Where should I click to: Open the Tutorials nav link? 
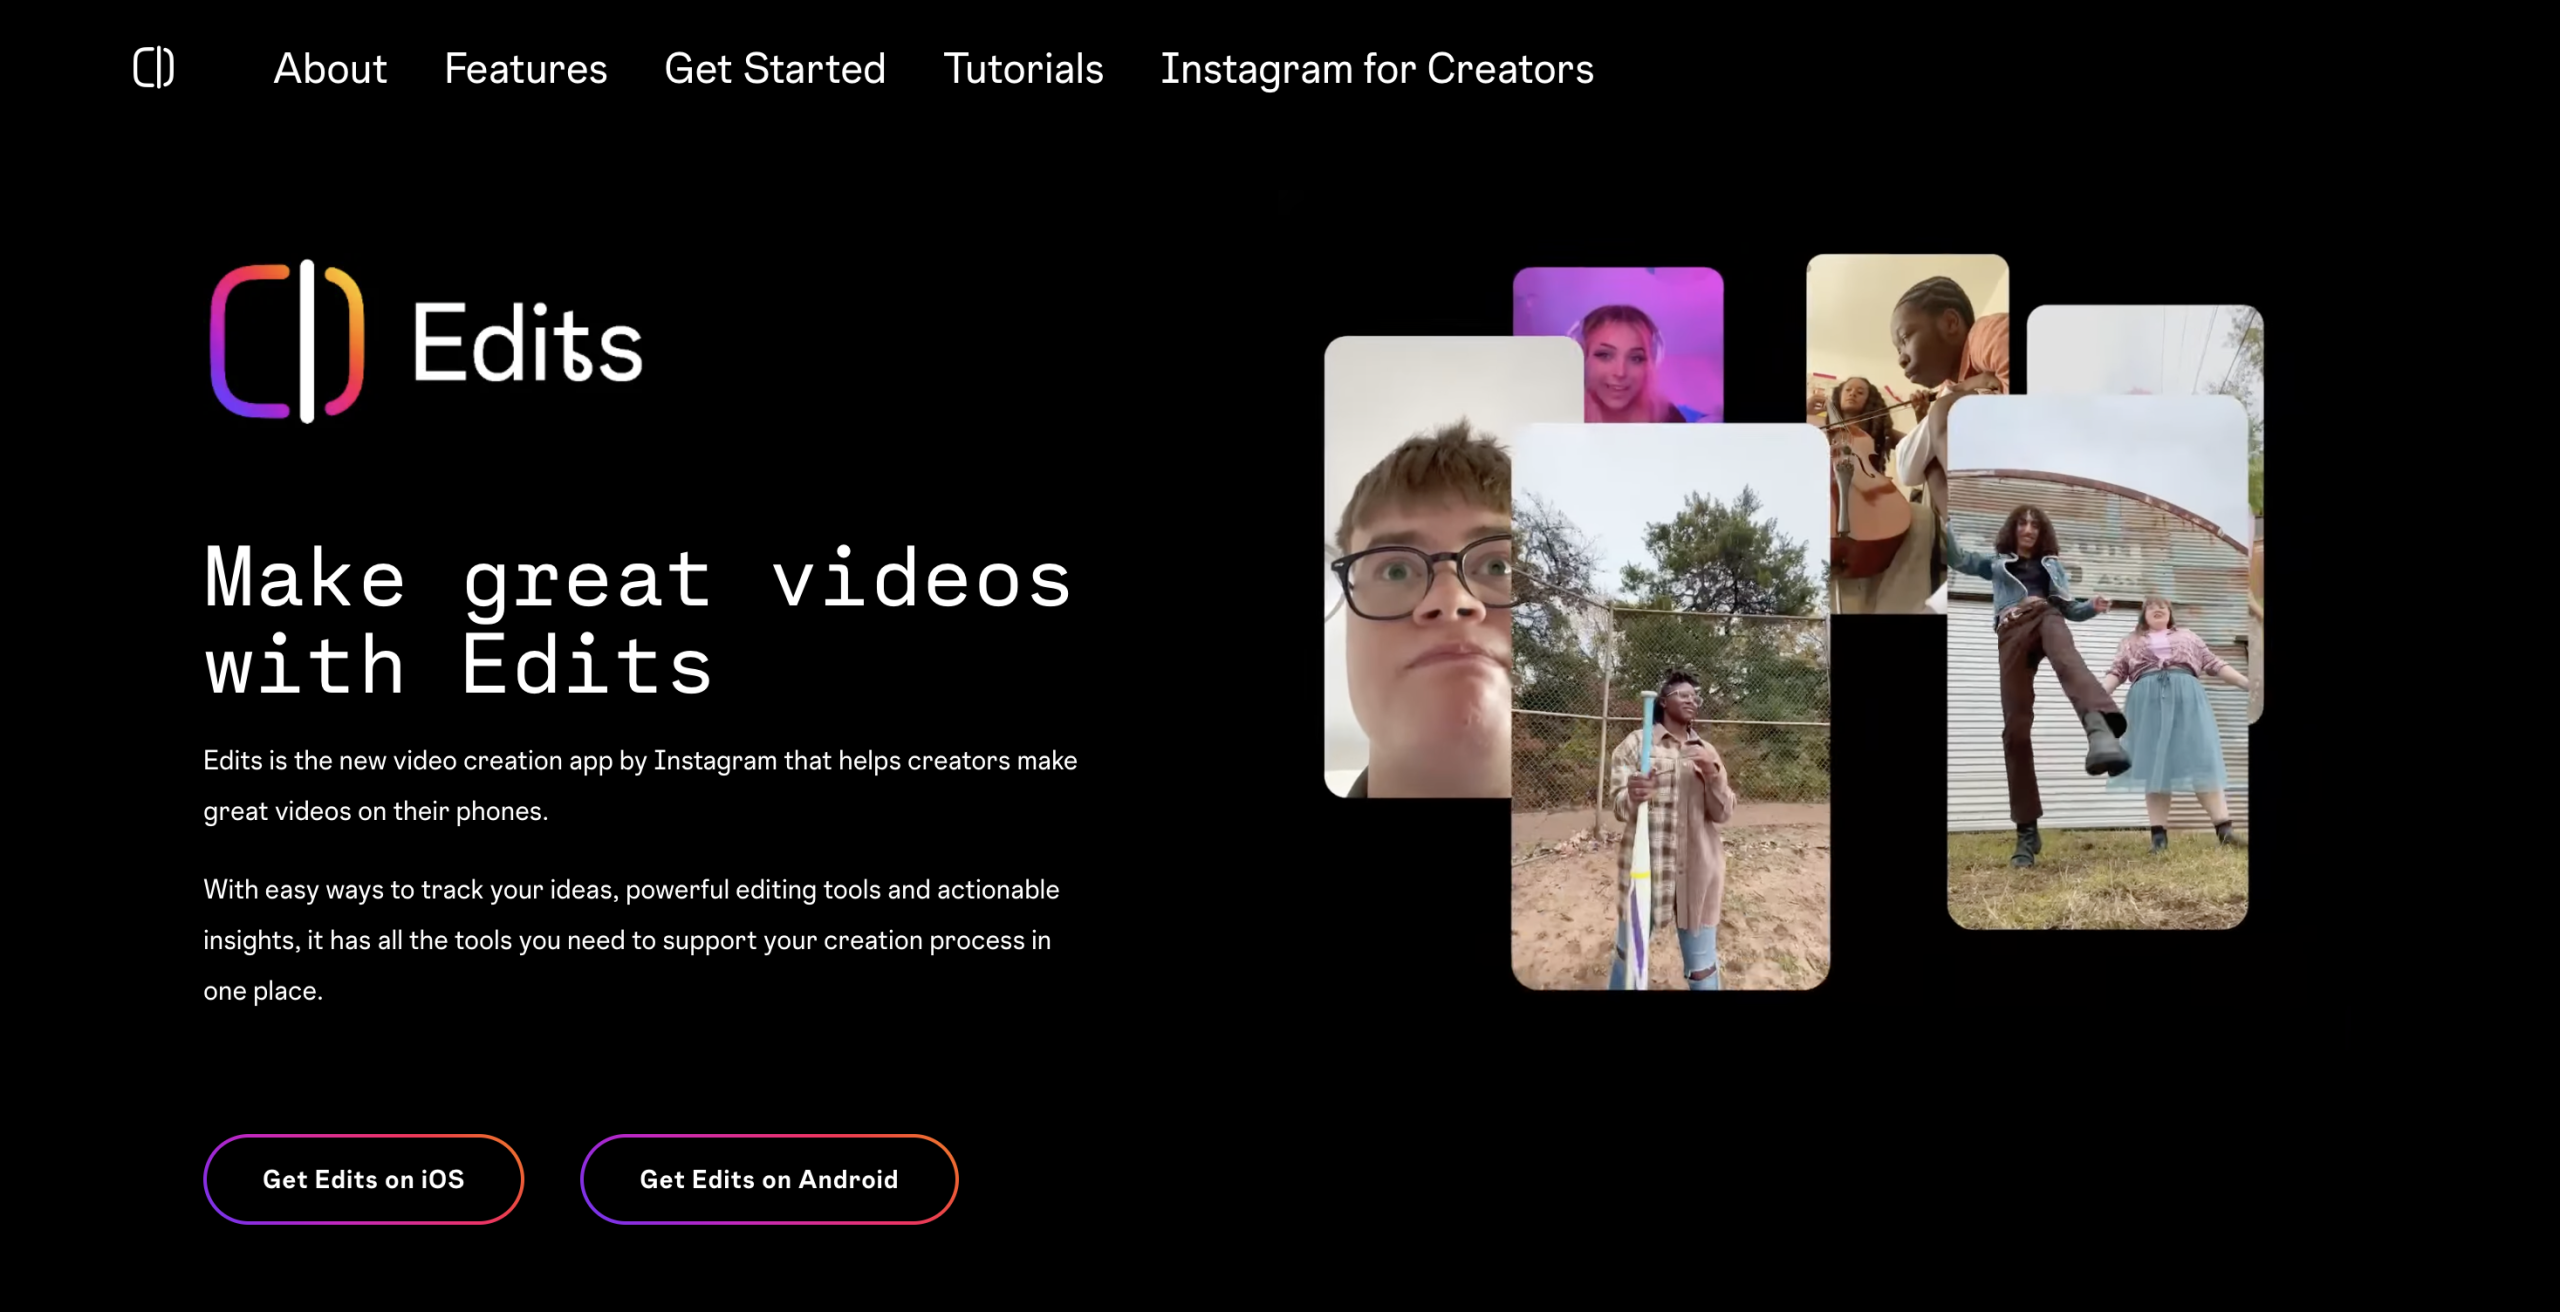1023,69
